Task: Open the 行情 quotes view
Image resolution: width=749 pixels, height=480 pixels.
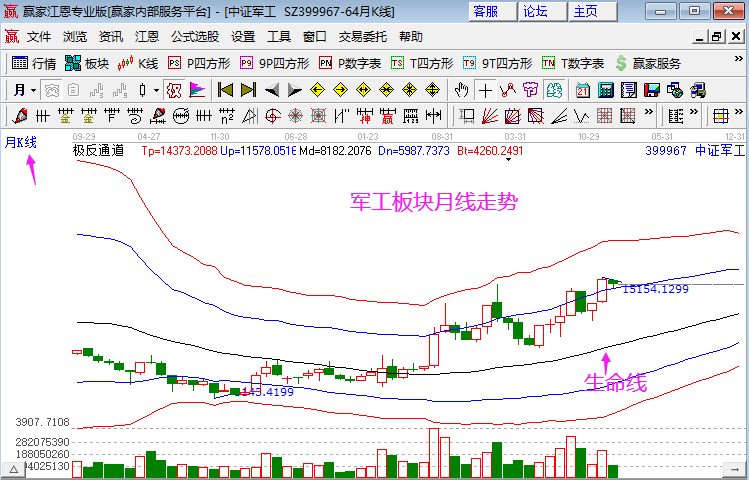Action: click(x=34, y=63)
